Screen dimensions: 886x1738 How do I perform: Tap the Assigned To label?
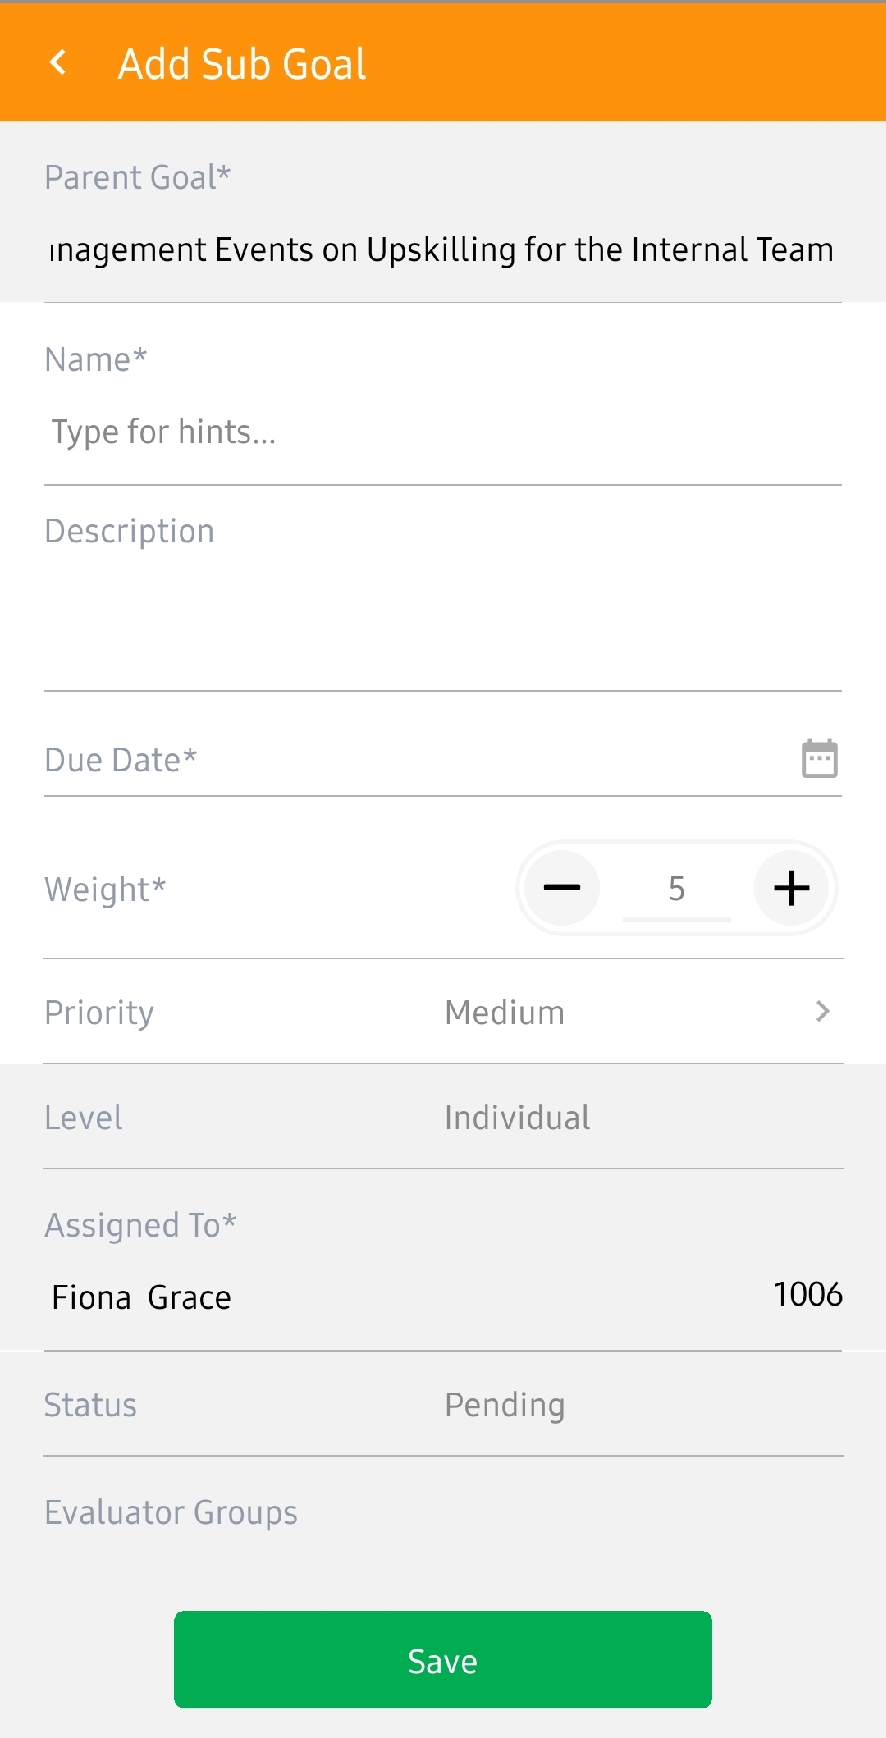point(141,1226)
